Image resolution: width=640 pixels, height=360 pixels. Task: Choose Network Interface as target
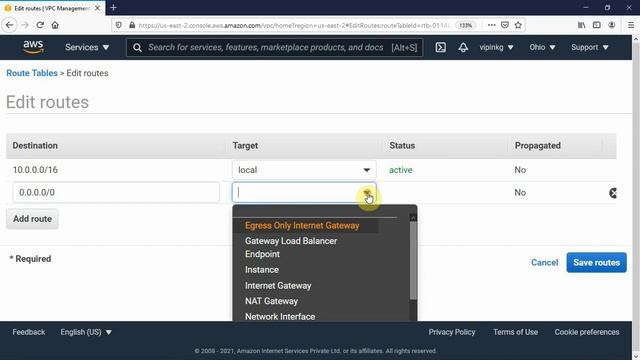[280, 317]
